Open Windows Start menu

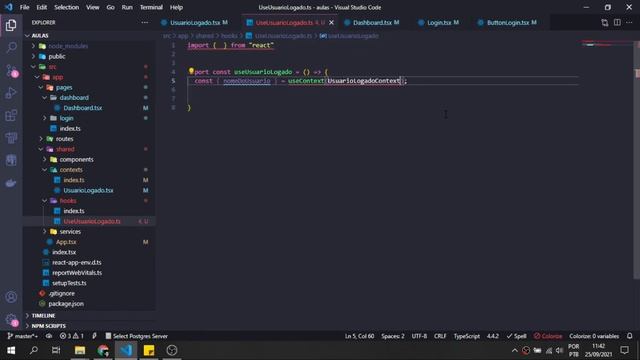click(11, 350)
